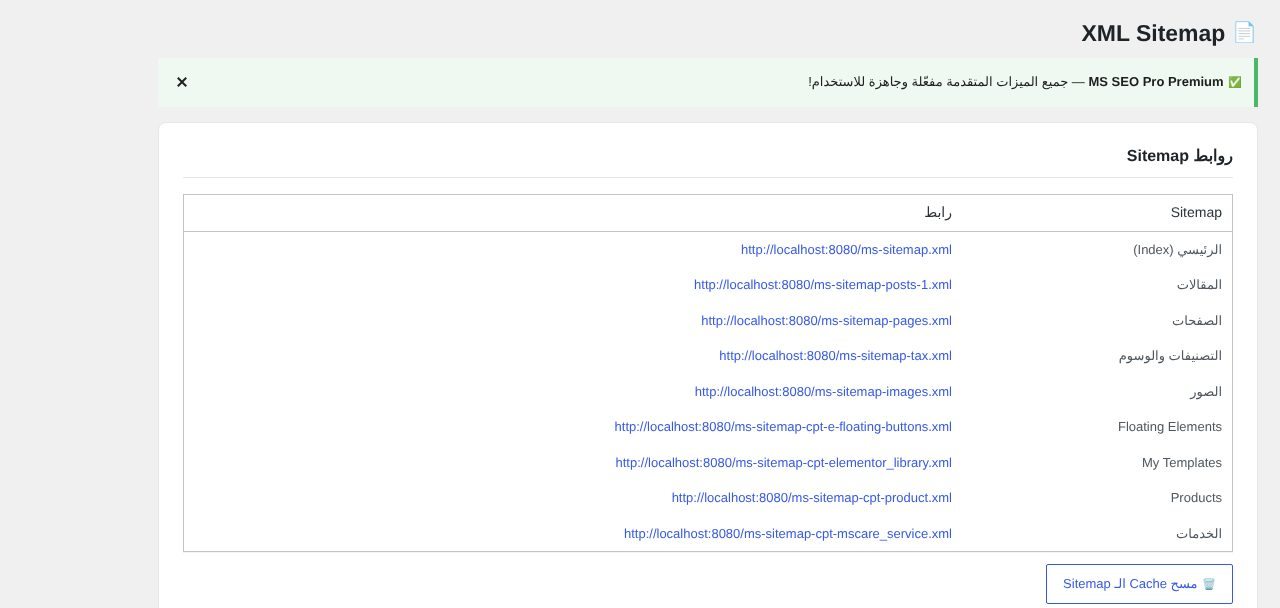Click the المقالات row label
This screenshot has width=1280, height=608.
click(x=1199, y=285)
